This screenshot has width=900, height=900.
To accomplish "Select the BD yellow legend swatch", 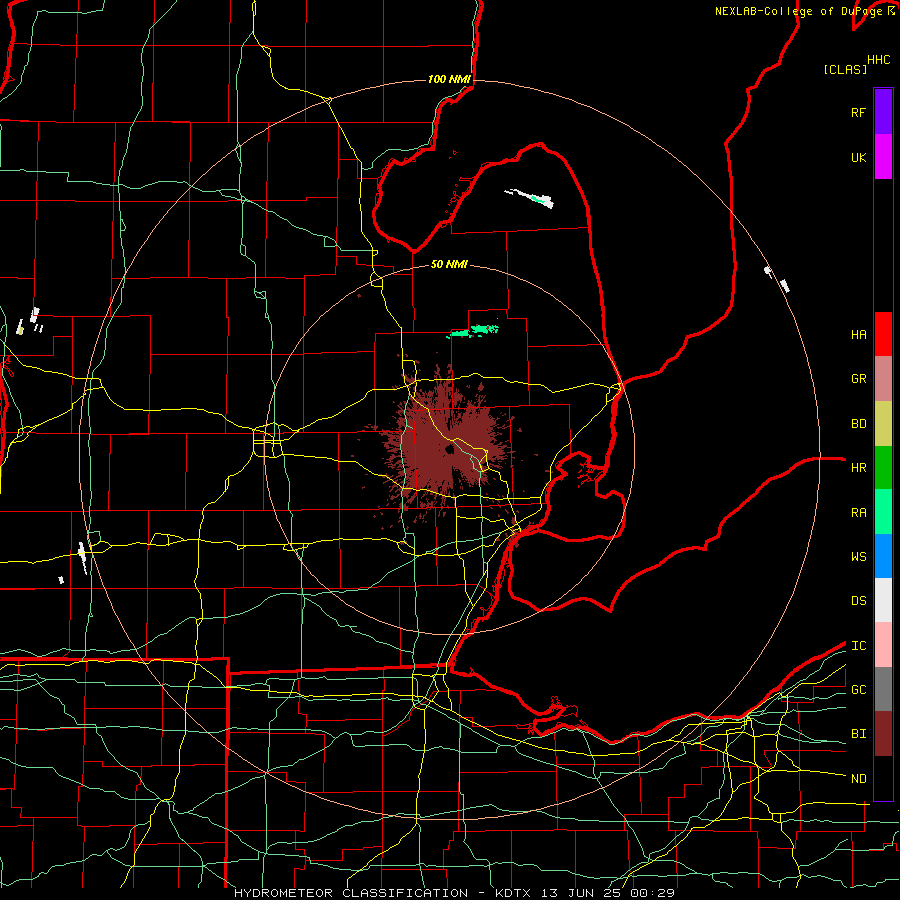I will point(883,424).
